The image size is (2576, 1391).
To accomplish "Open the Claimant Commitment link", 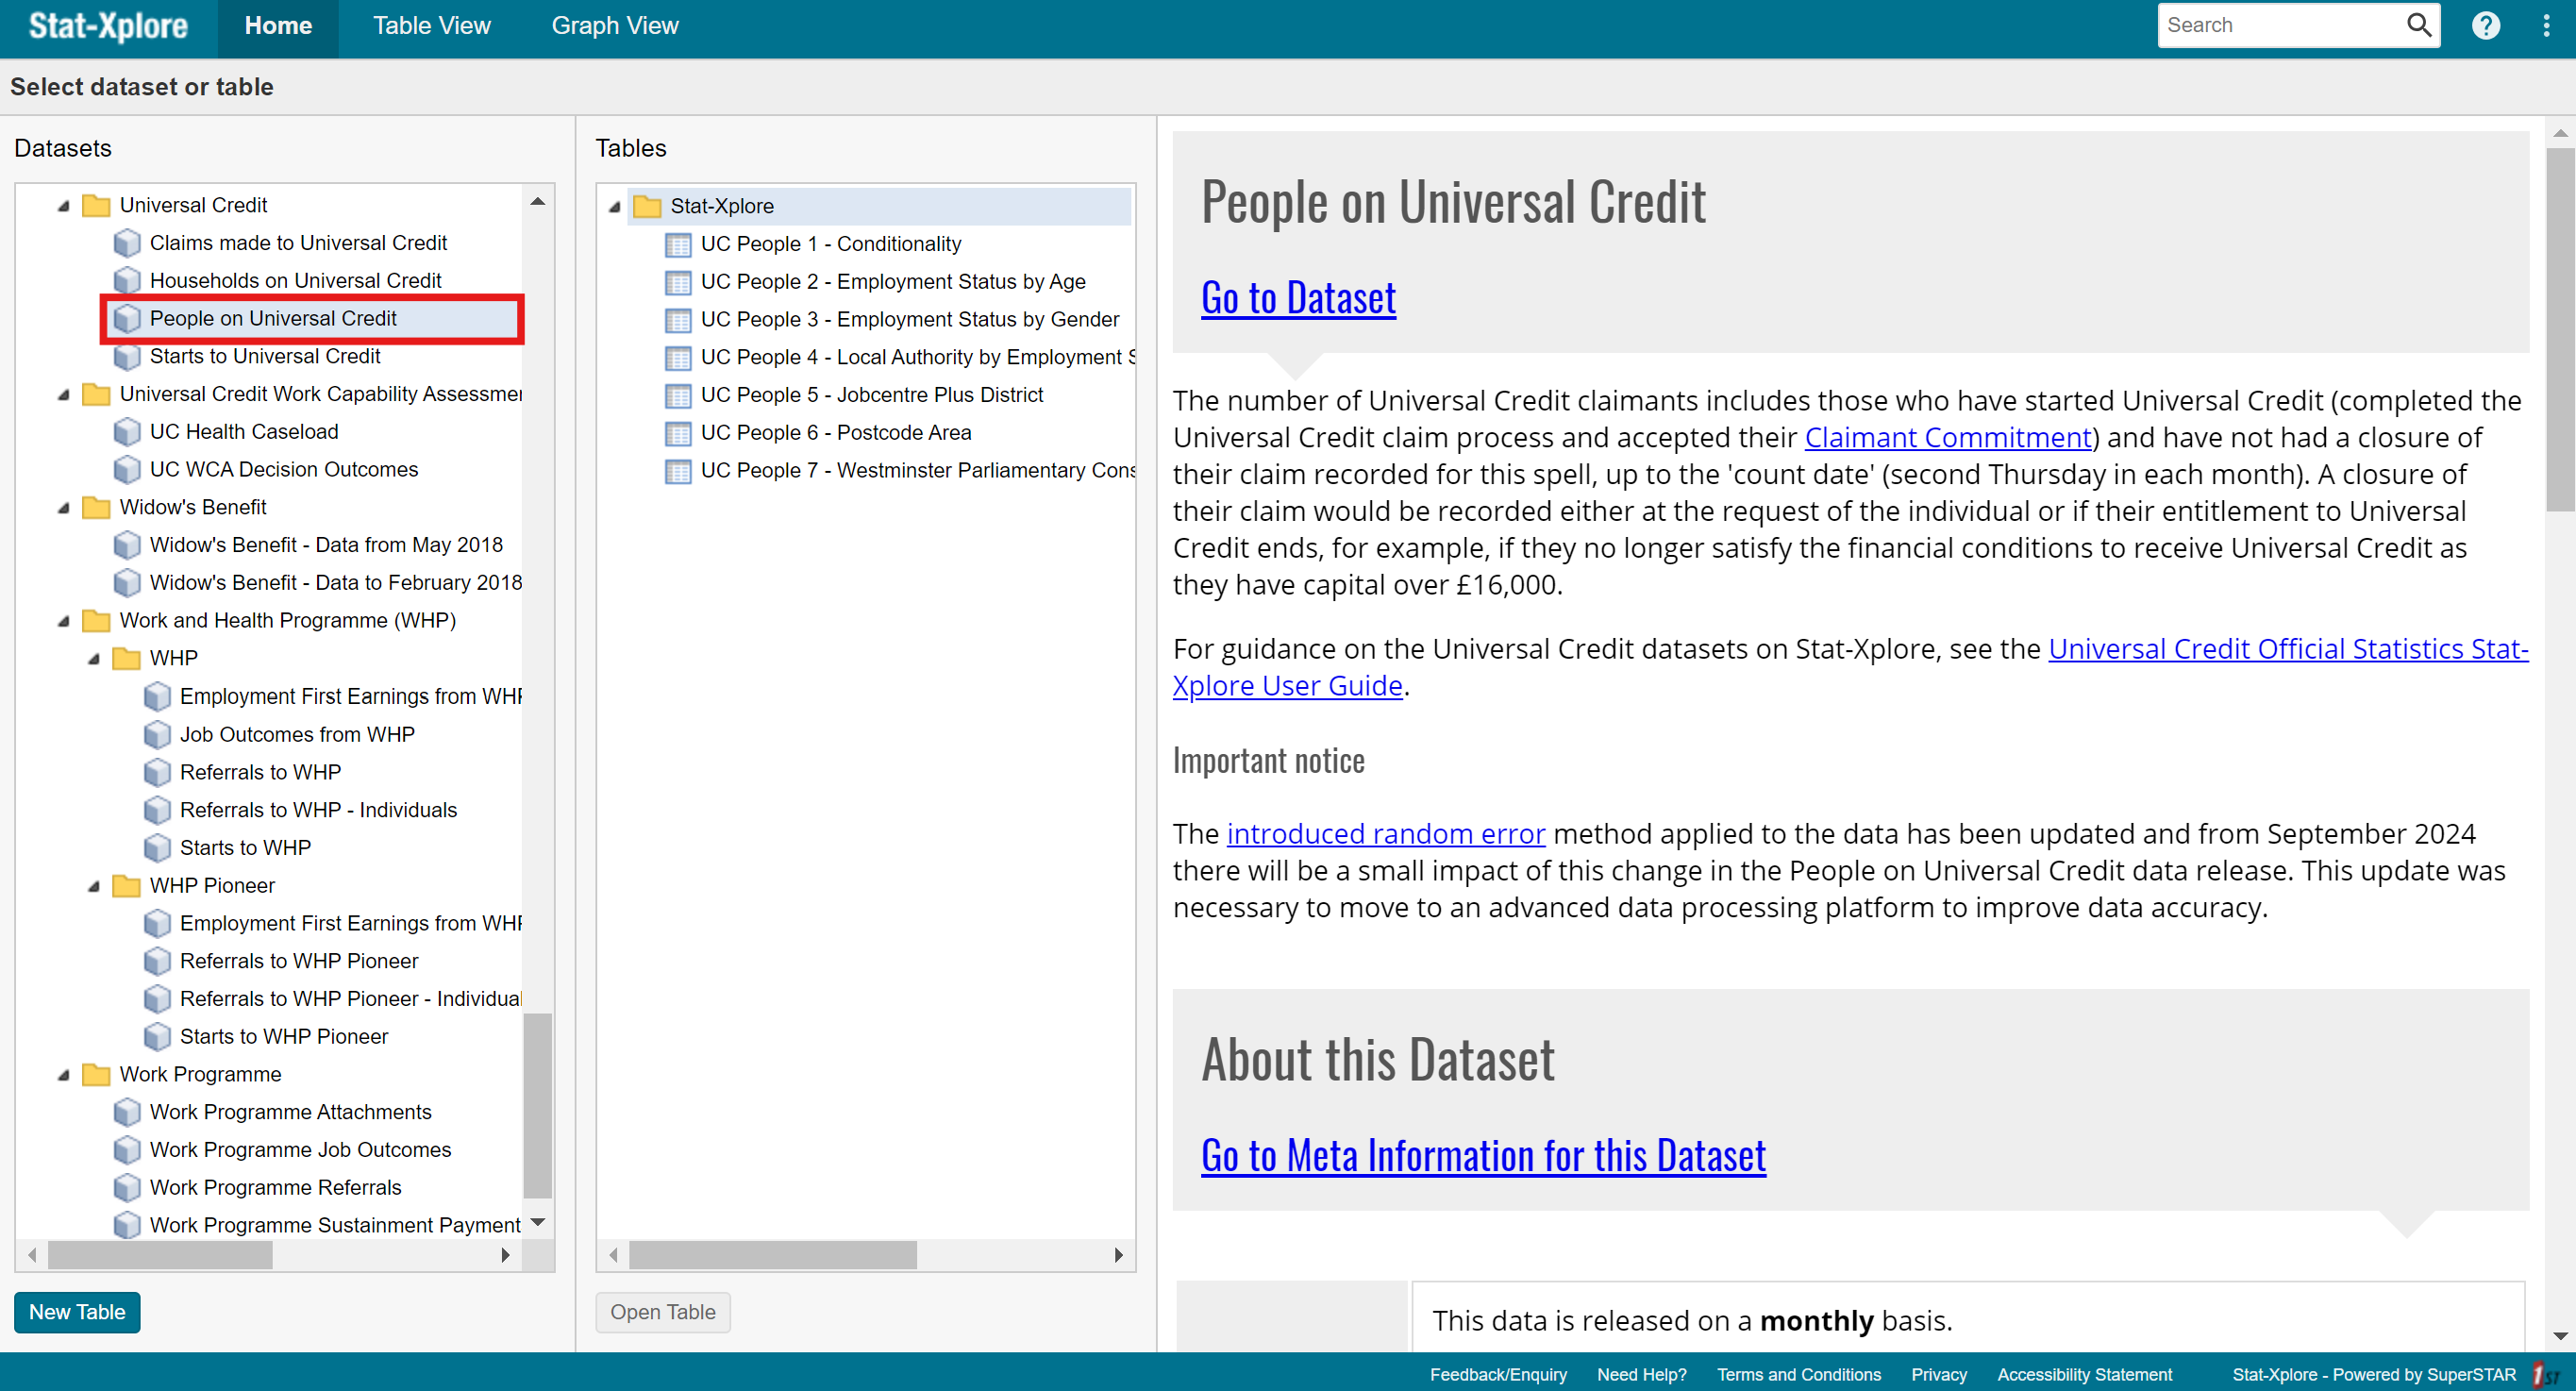I will click(1948, 438).
